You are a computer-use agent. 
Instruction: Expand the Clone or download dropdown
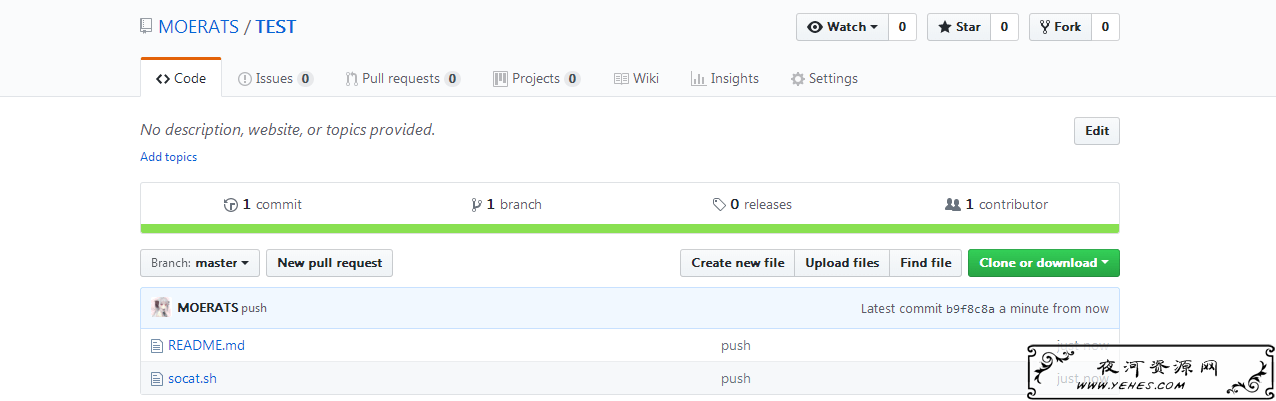1044,263
